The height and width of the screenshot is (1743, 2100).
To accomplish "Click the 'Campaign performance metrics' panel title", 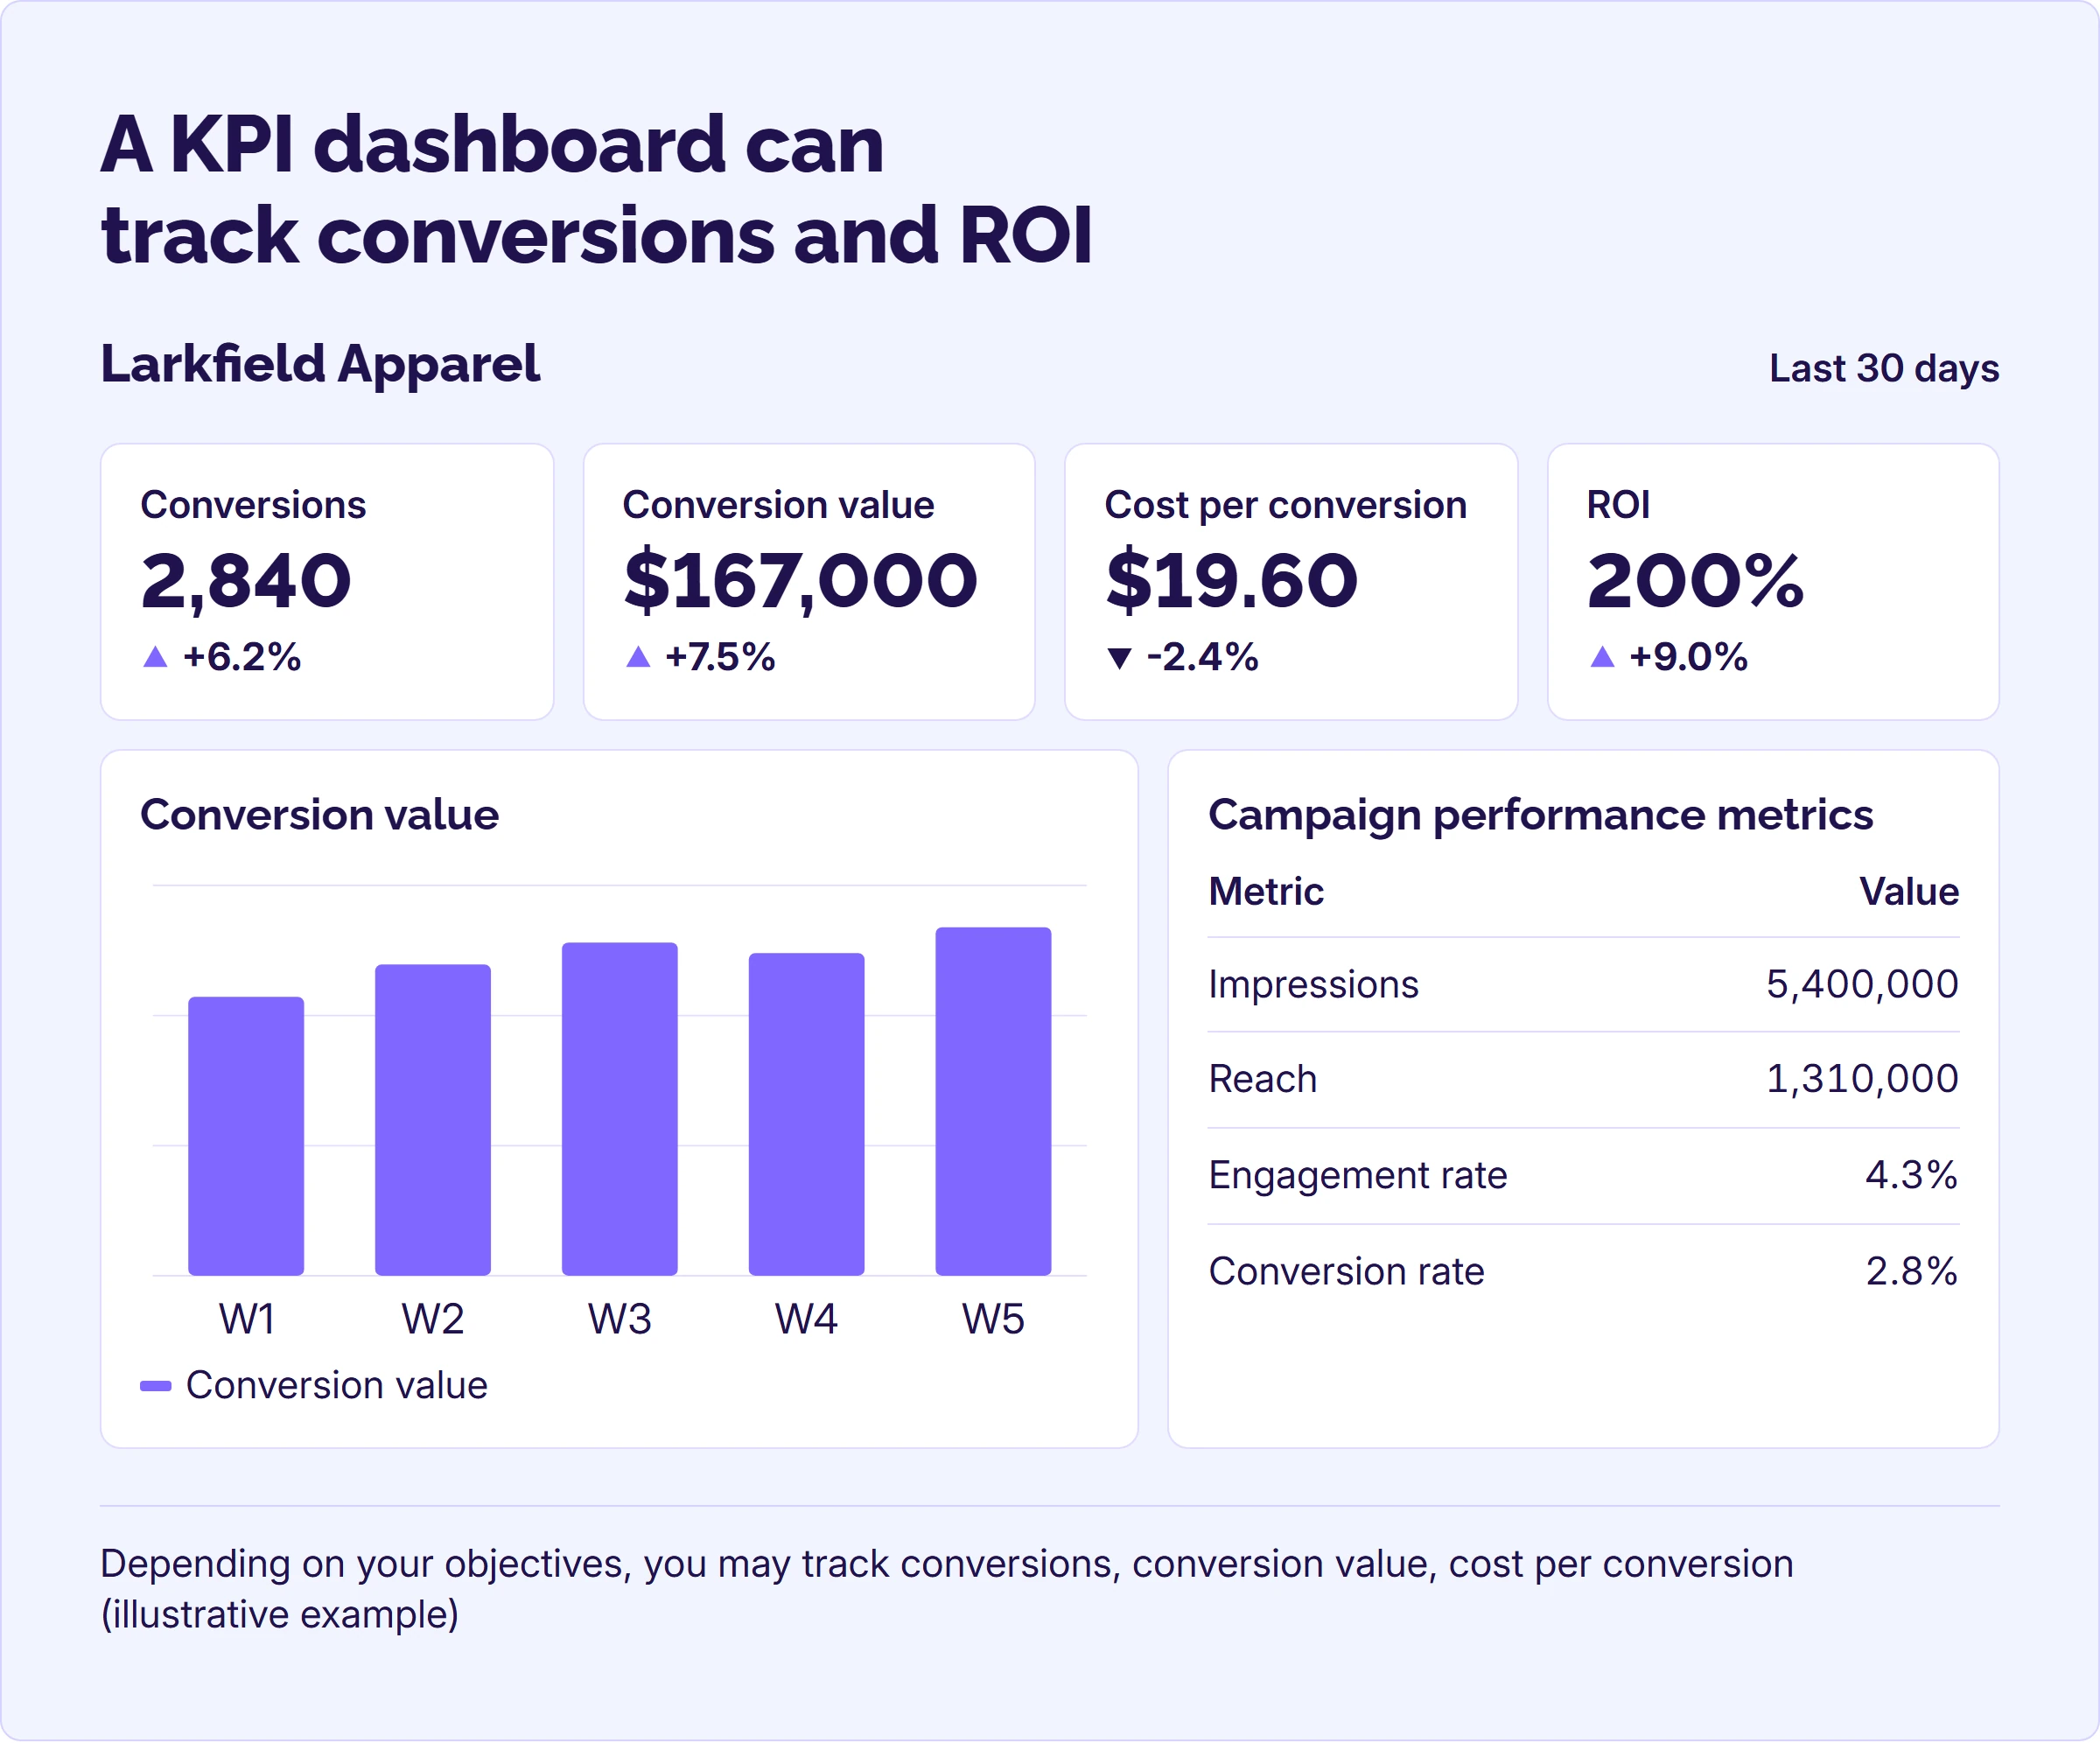I will (x=1540, y=817).
